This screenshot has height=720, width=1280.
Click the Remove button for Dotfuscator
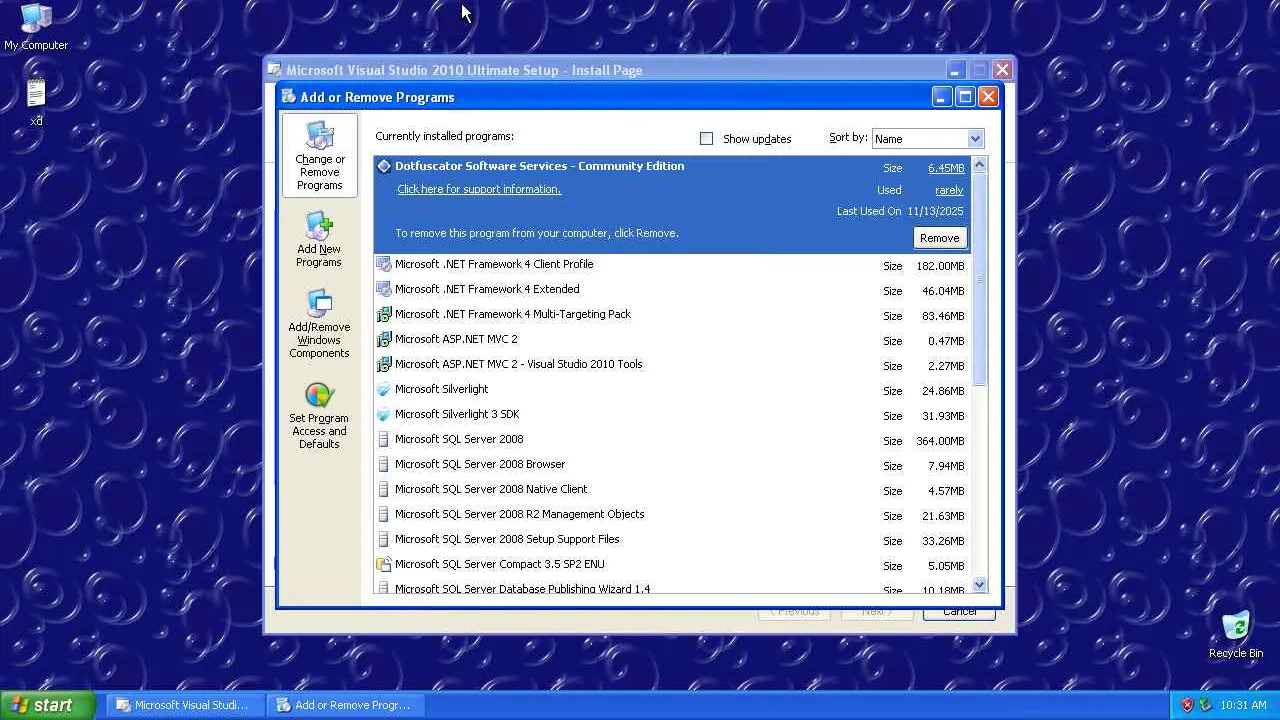point(939,238)
